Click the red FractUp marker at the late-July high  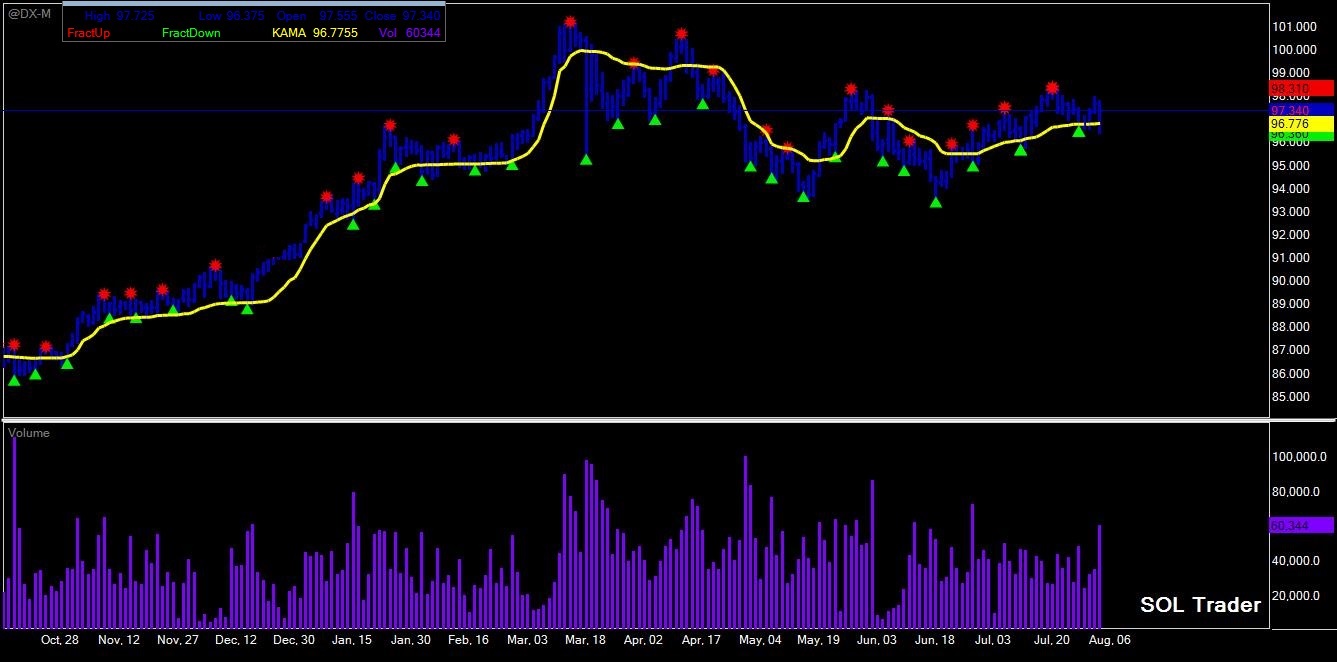(x=1052, y=87)
